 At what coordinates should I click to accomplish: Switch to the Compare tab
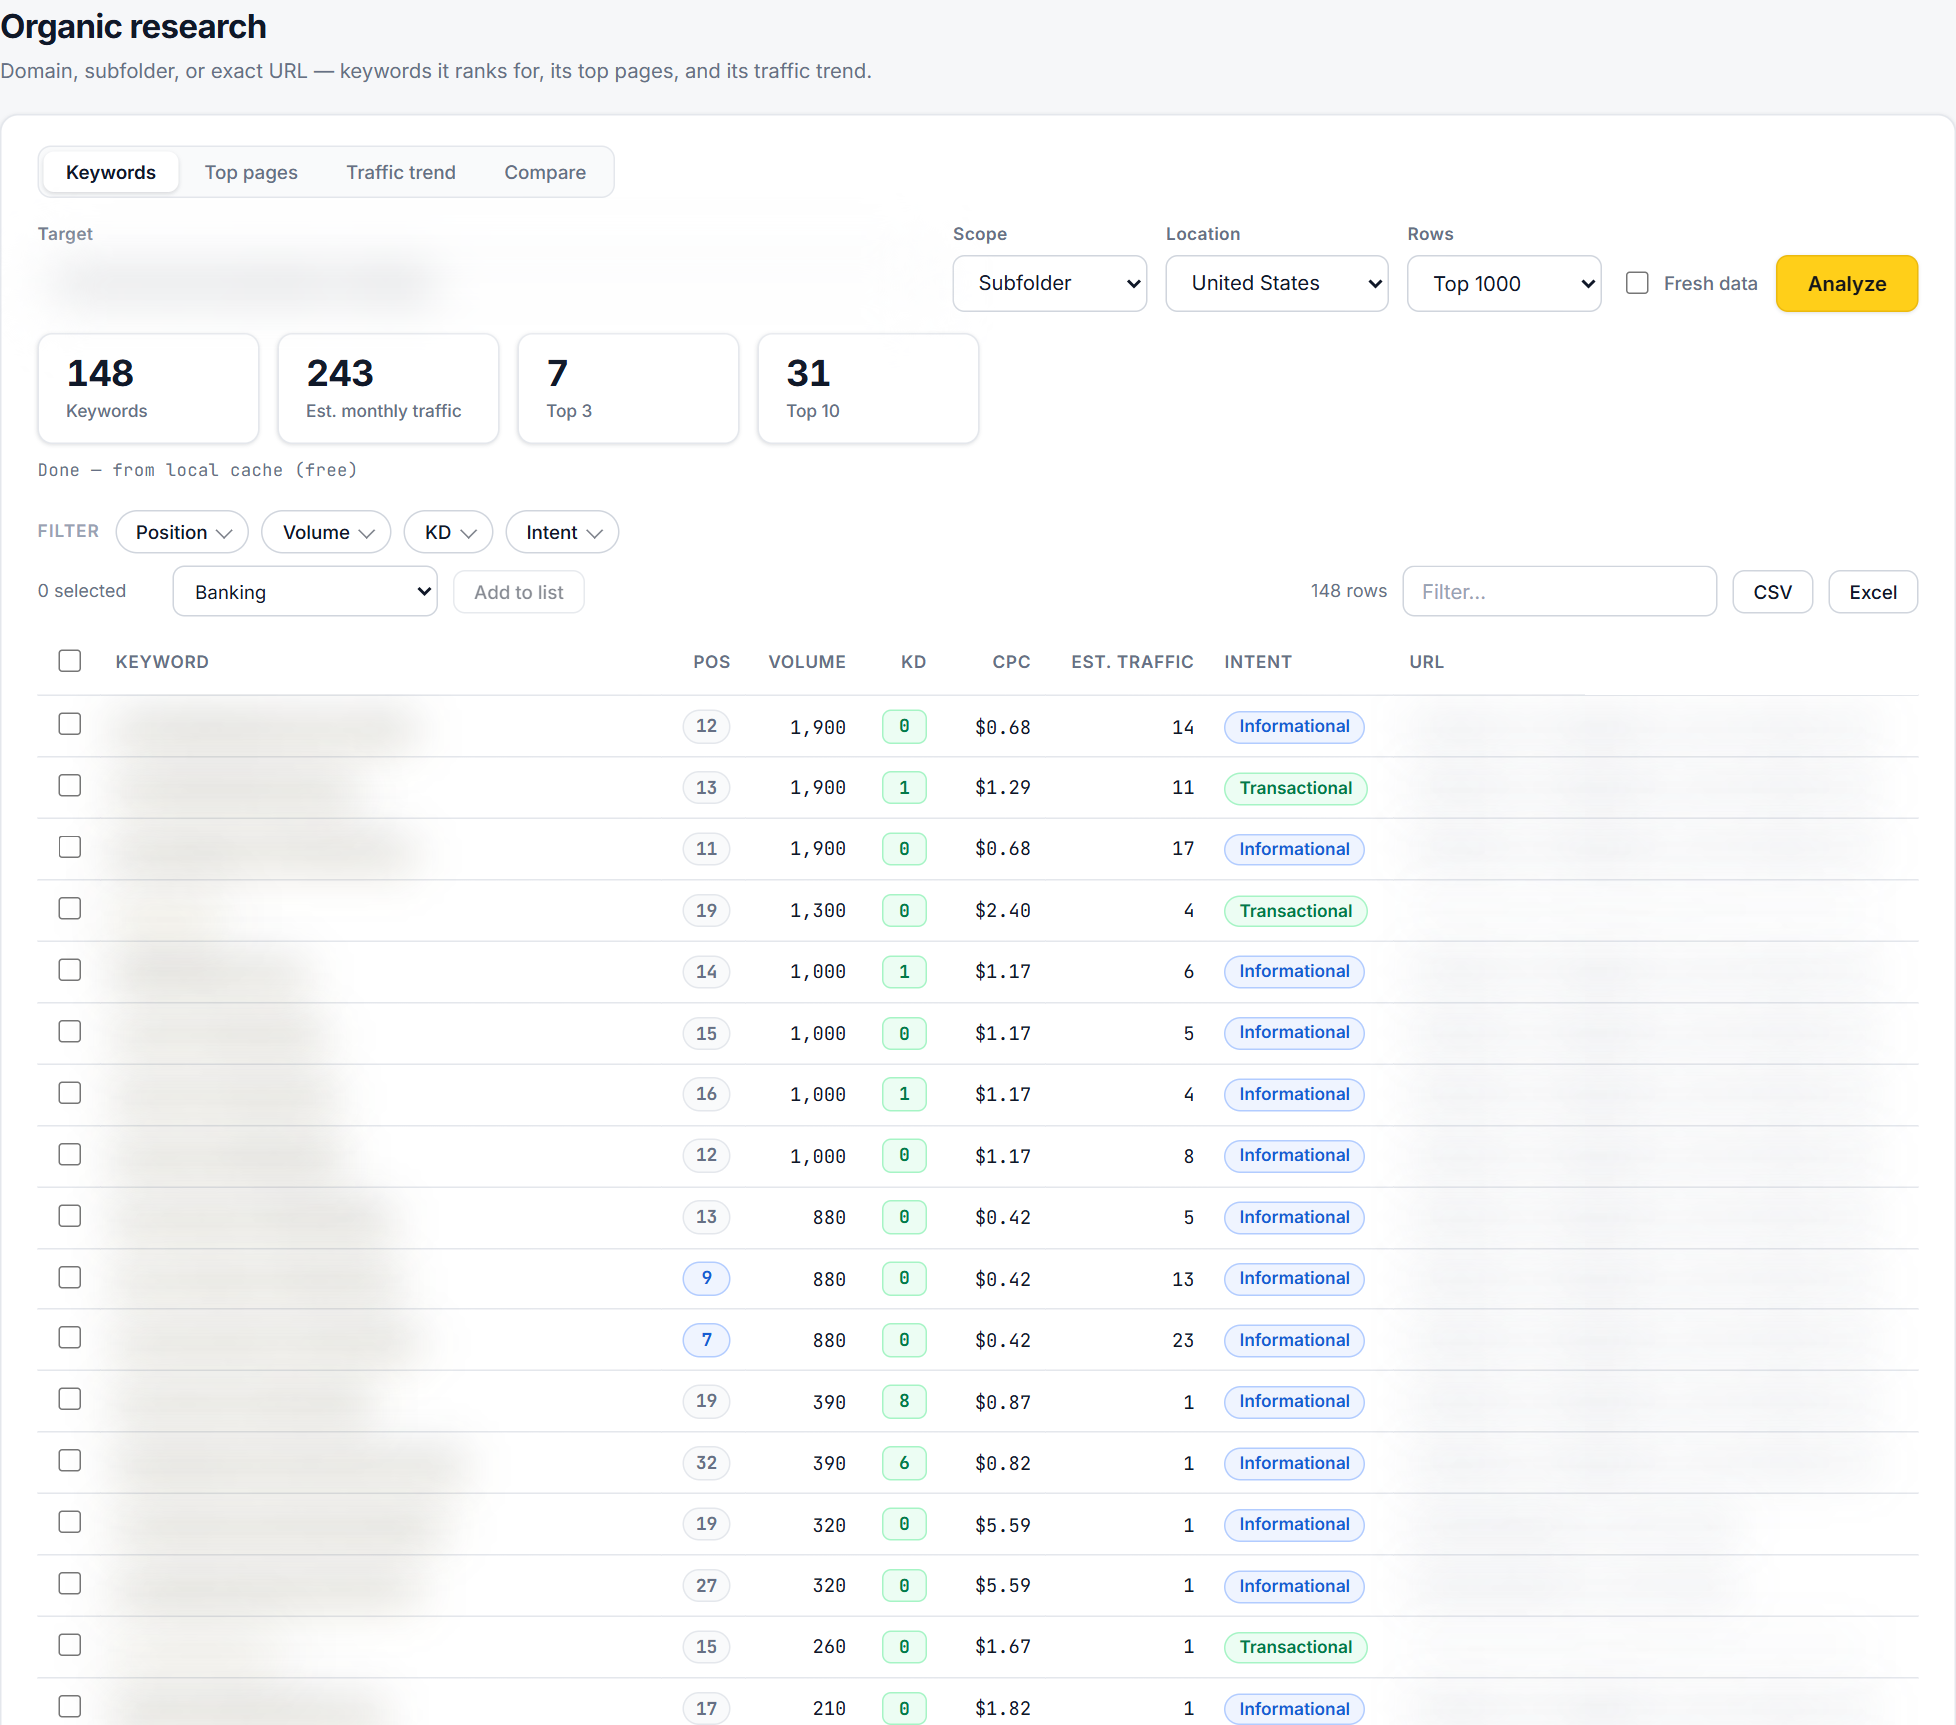(545, 172)
